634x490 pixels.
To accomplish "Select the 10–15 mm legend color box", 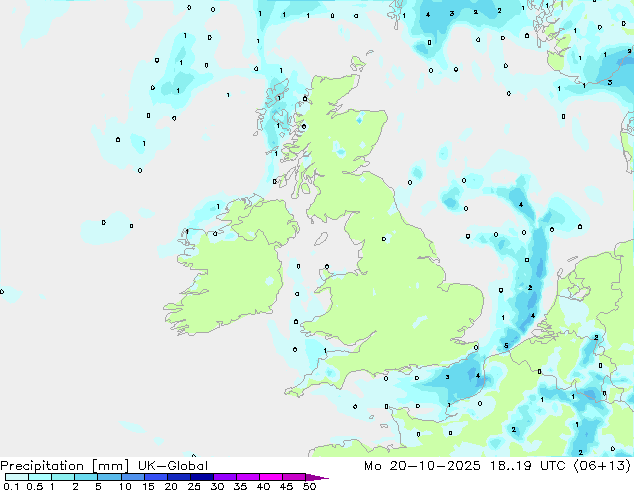I will click(x=132, y=477).
